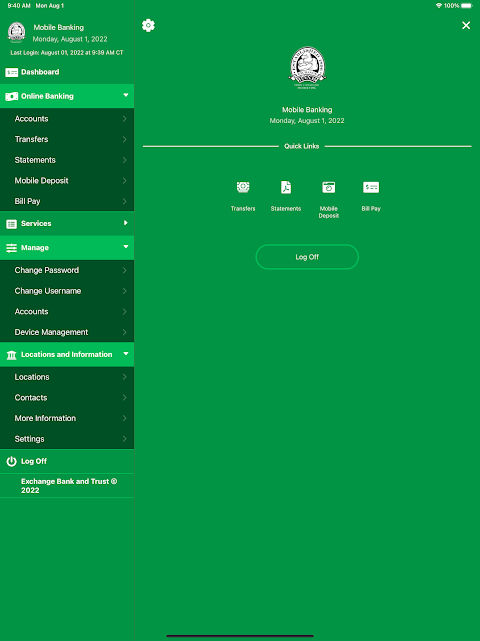
Task: Click the Contacts row chevron
Action: click(x=125, y=398)
